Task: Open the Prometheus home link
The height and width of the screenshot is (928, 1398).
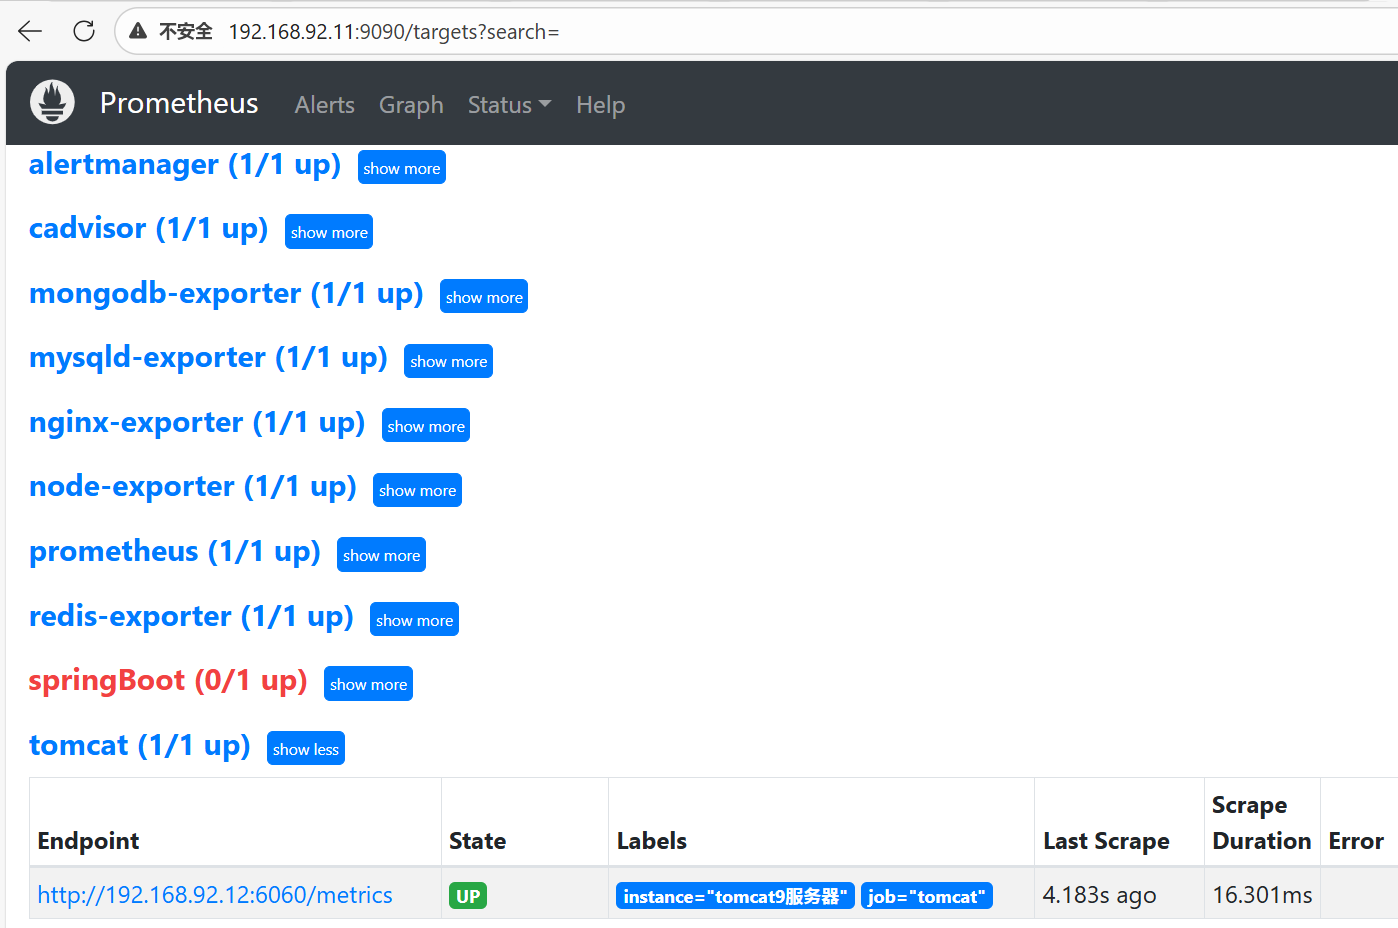Action: point(179,103)
